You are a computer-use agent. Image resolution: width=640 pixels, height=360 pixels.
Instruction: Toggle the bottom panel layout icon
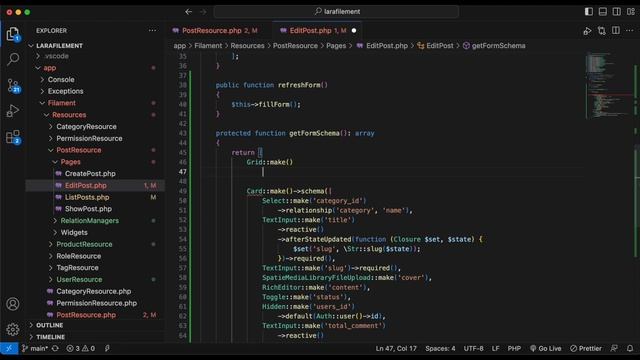(x=602, y=11)
